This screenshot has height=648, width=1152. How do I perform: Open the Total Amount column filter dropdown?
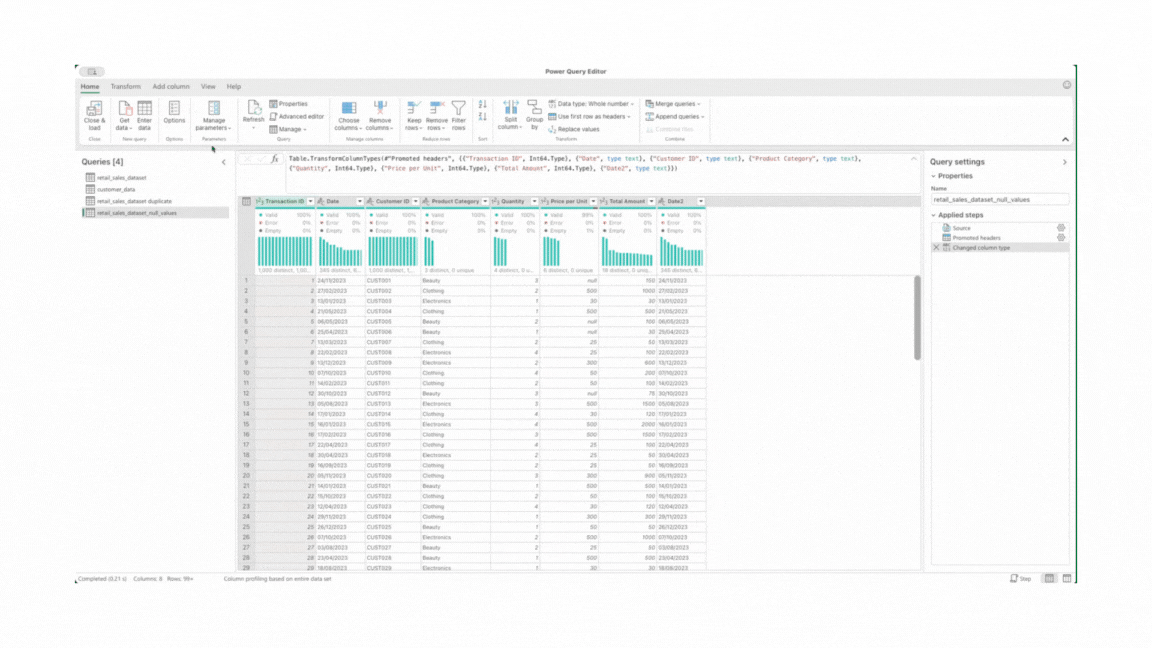pos(651,201)
